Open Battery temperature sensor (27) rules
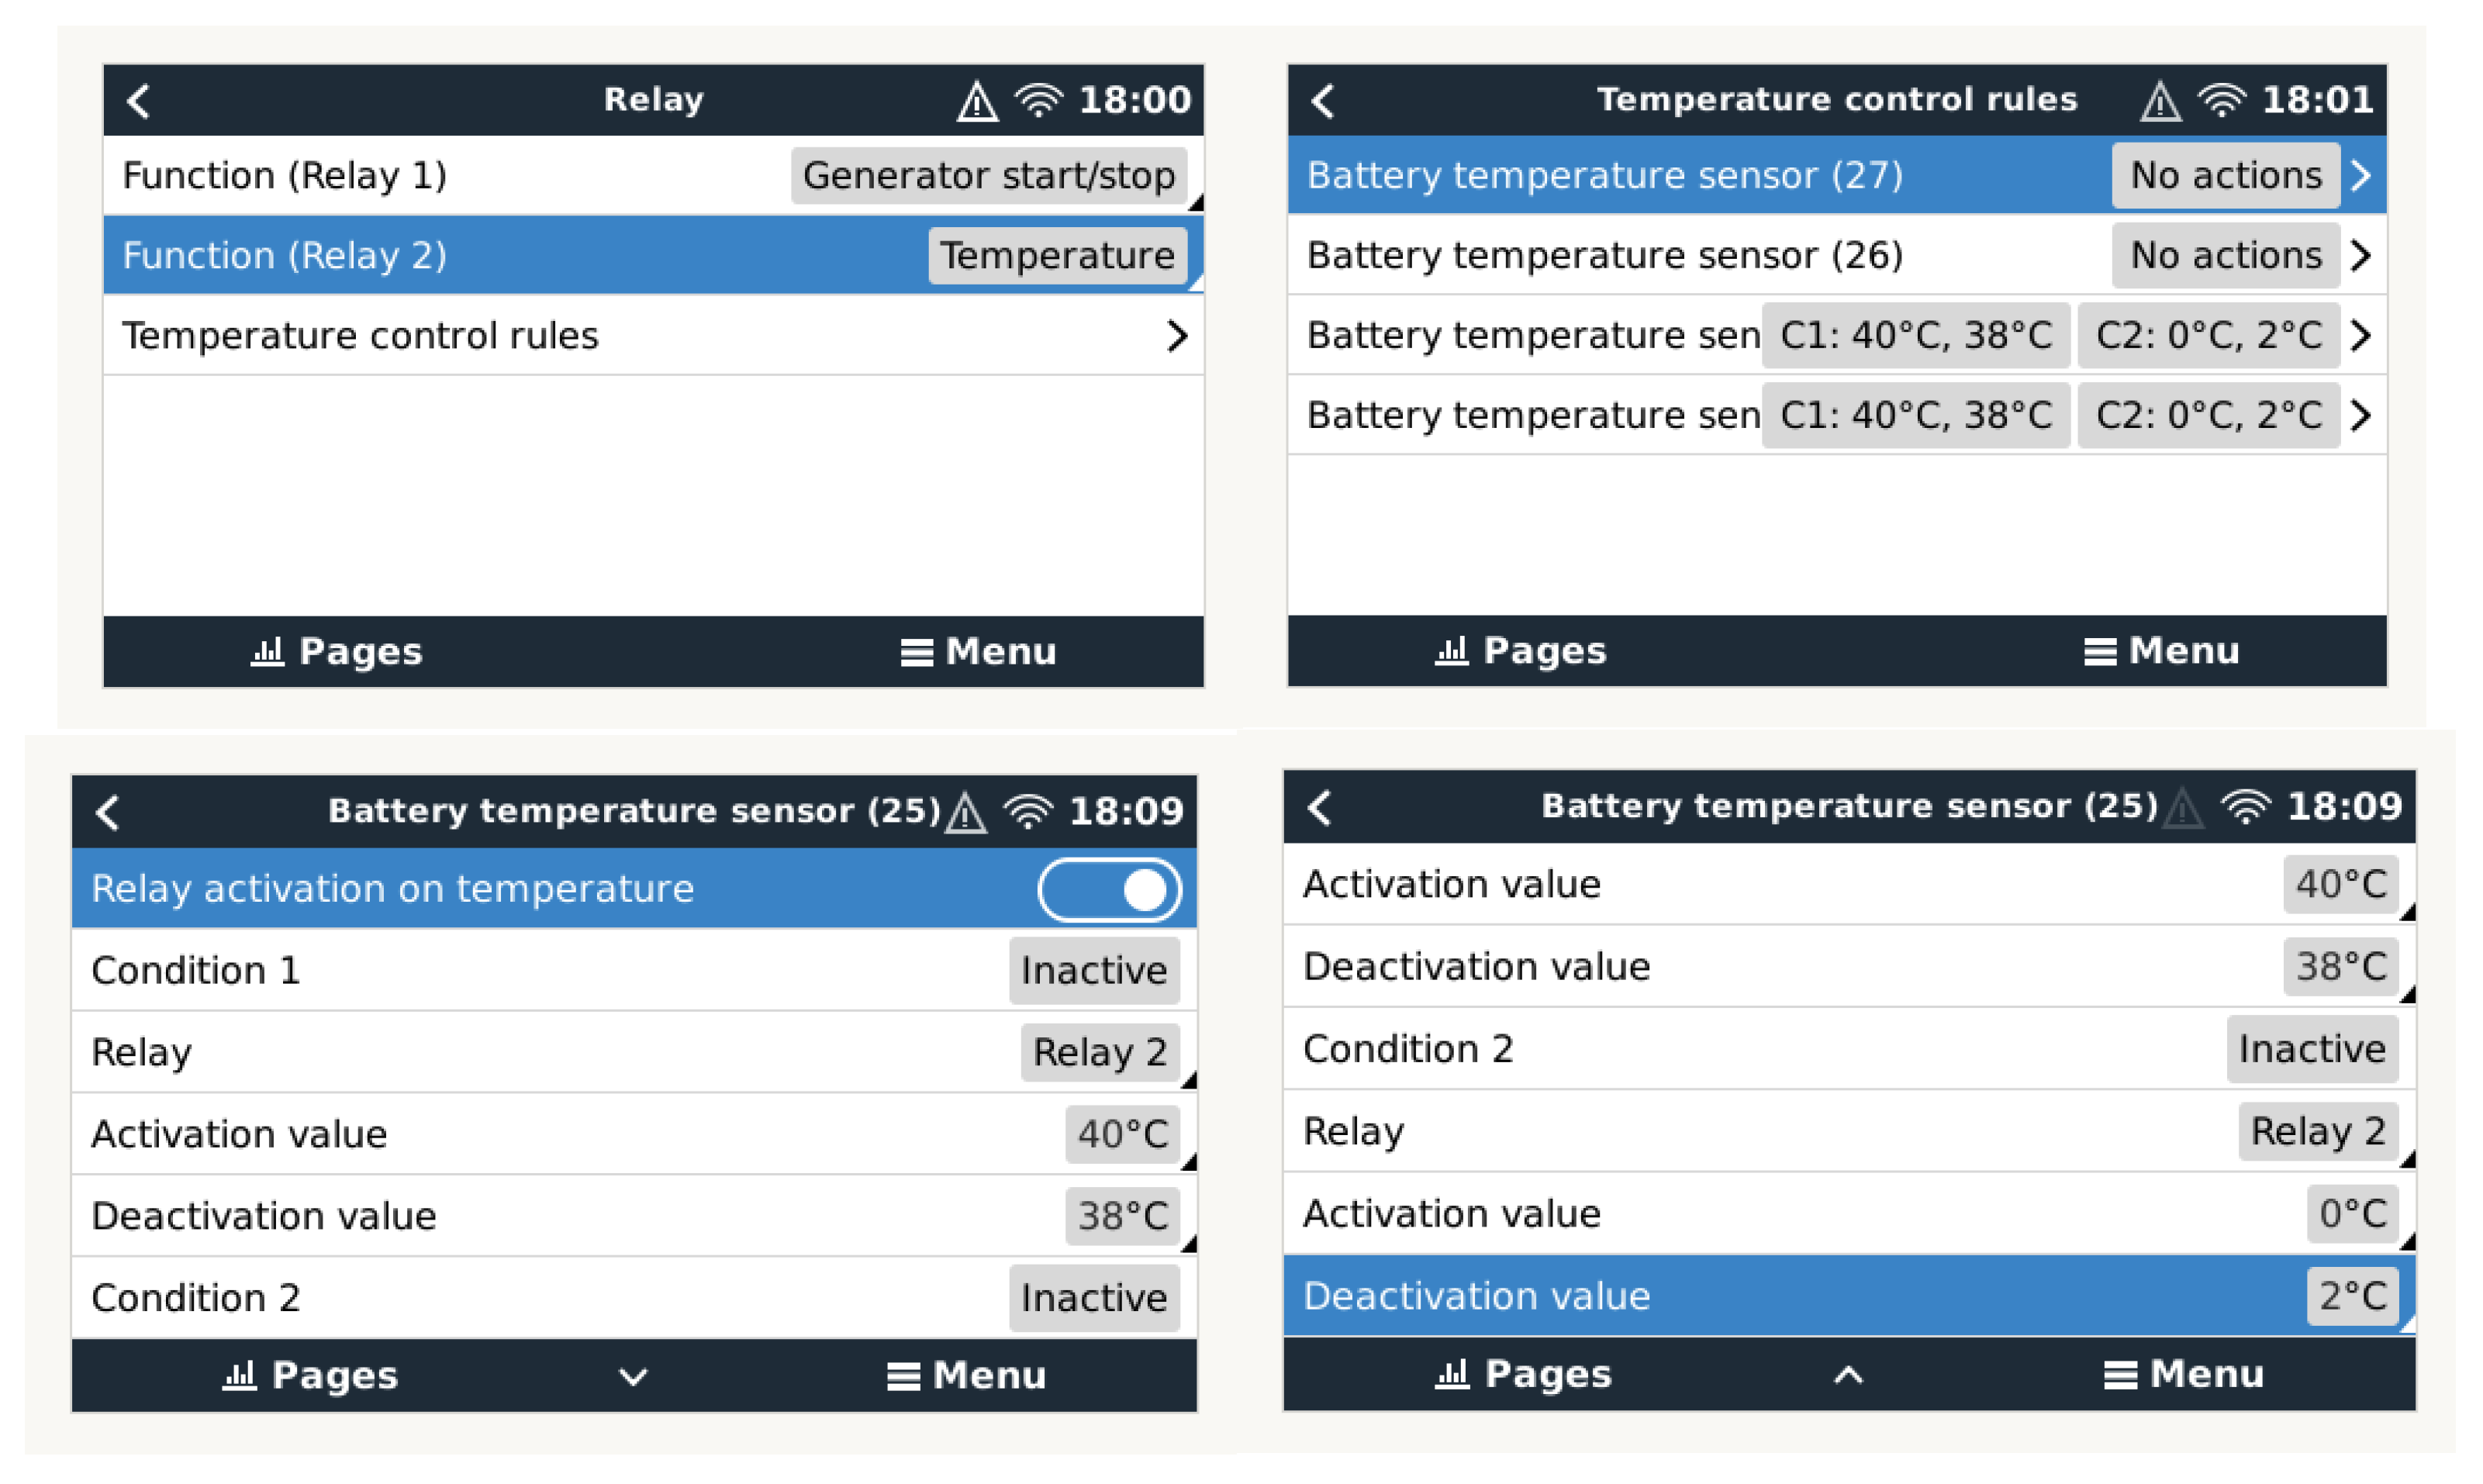The height and width of the screenshot is (1484, 2483). tap(2360, 176)
